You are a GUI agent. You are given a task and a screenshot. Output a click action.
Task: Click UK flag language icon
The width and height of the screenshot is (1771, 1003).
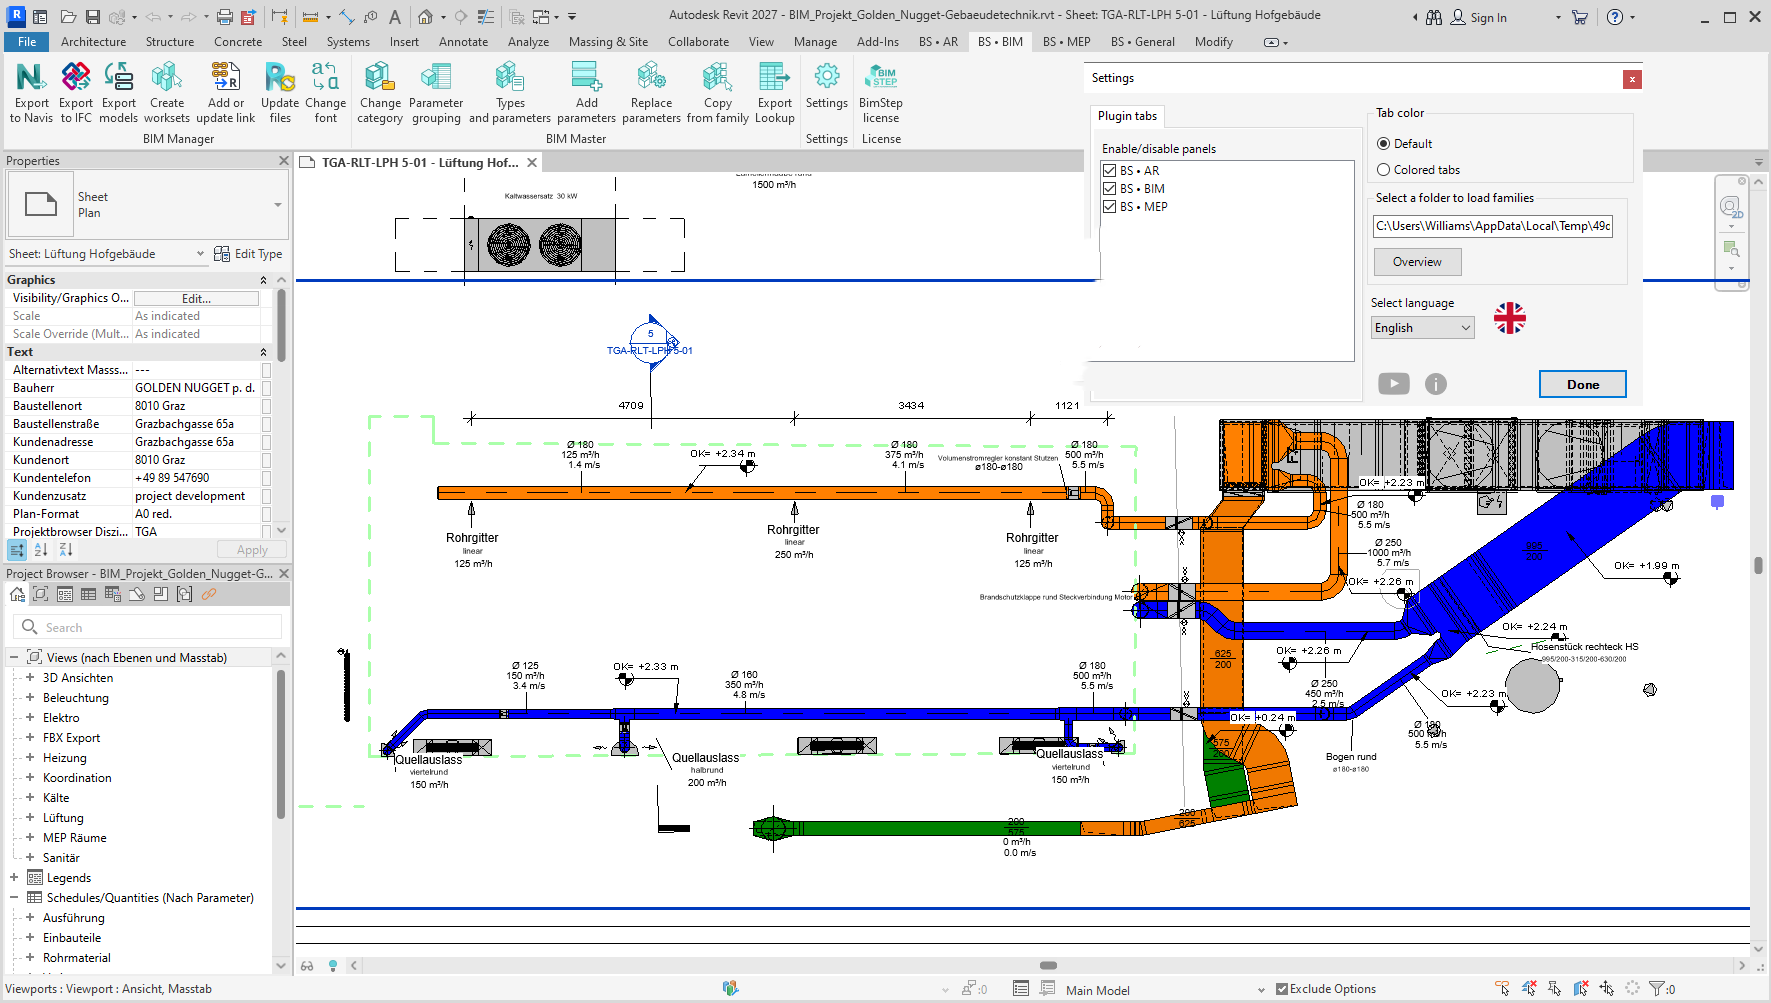[x=1510, y=318]
